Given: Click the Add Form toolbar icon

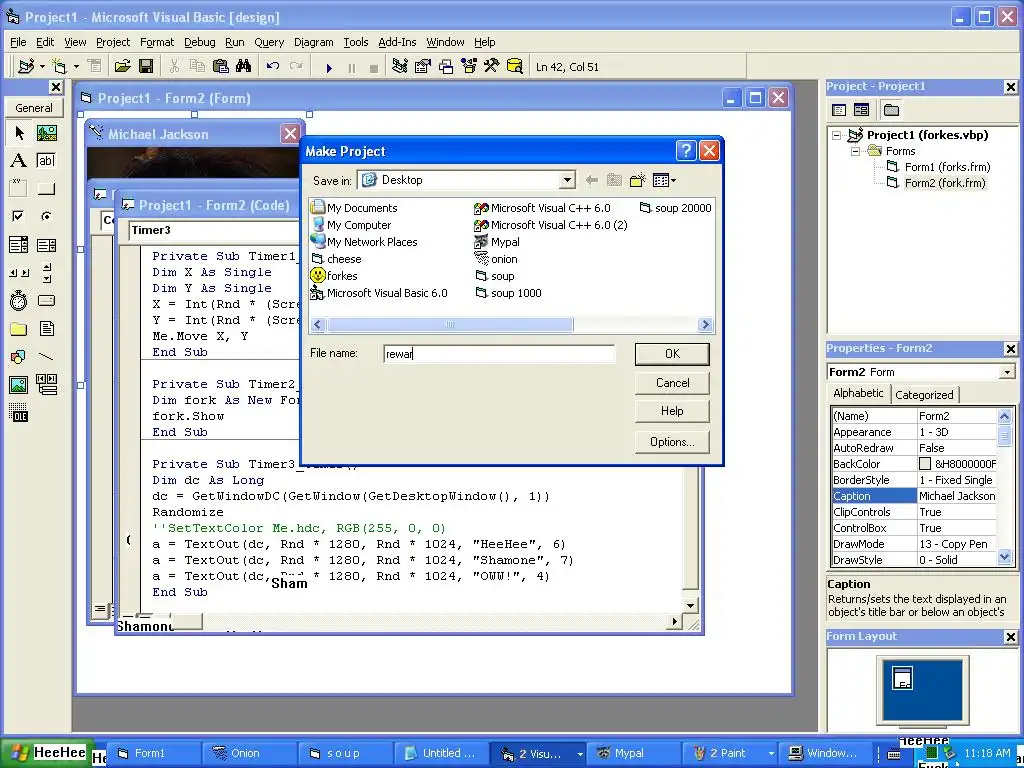Looking at the screenshot, I should click(59, 66).
